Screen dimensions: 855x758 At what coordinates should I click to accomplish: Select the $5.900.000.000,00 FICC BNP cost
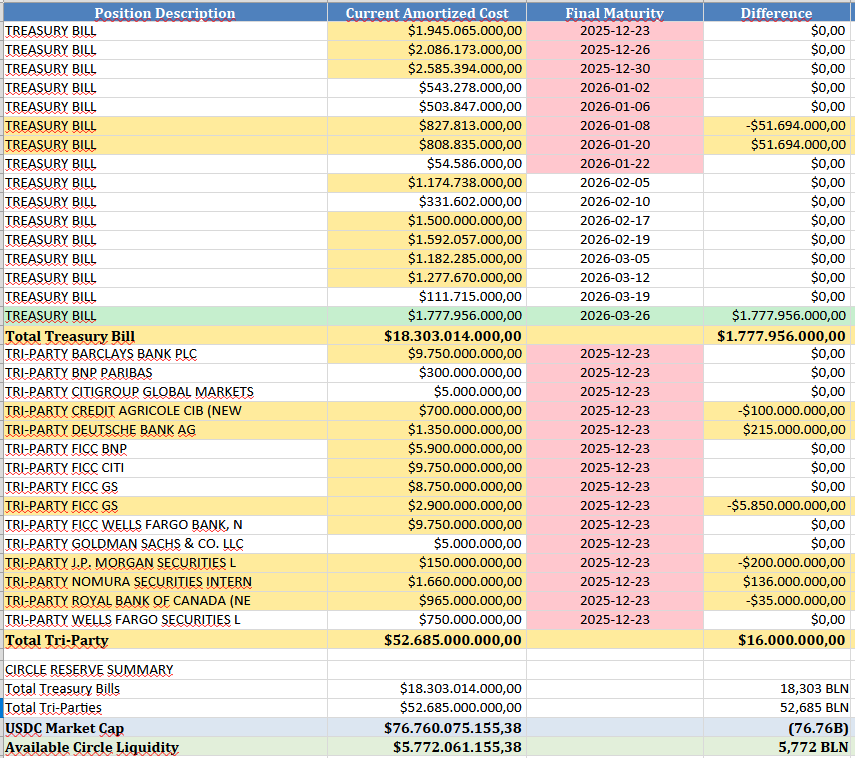click(426, 449)
